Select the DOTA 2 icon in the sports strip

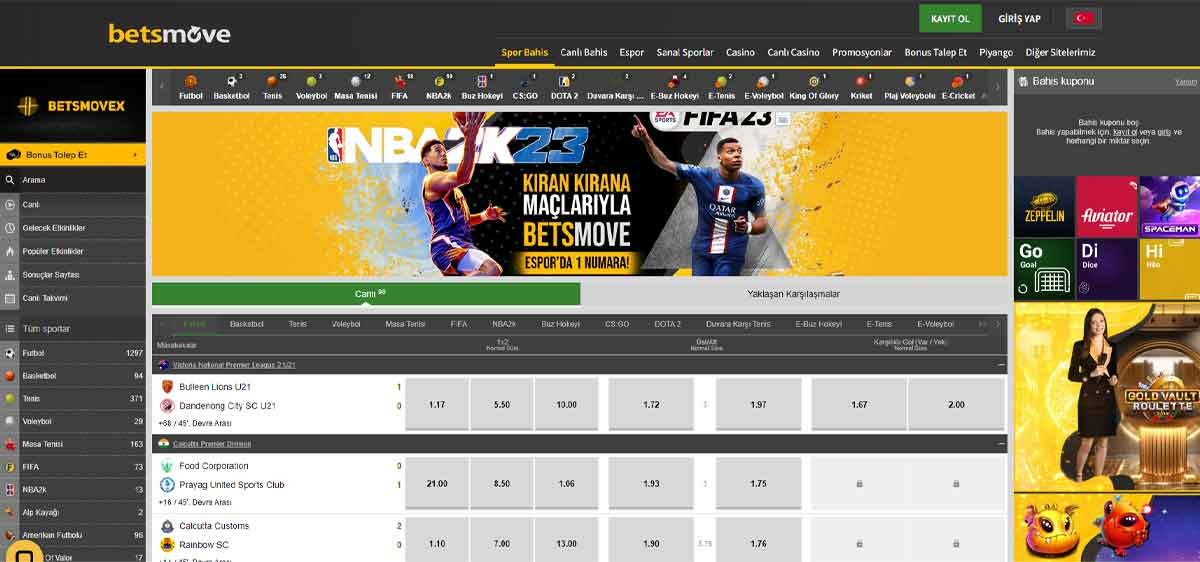coord(564,87)
